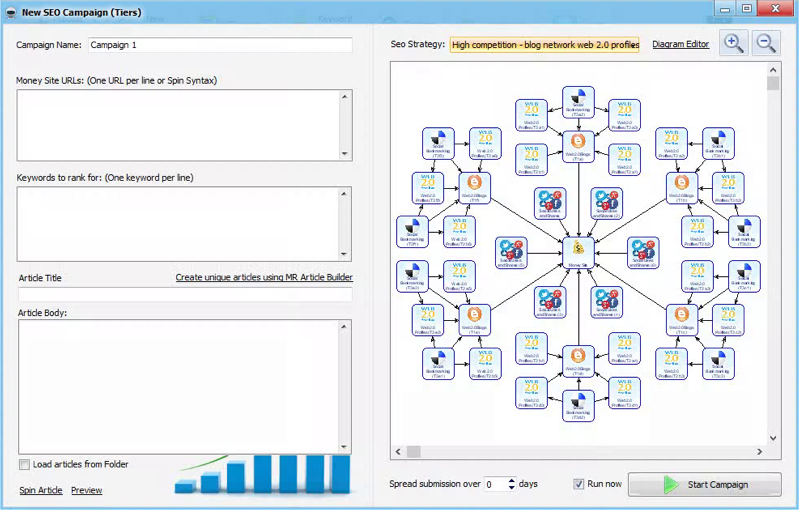799x510 pixels.
Task: Increase spread submission days with up arrow
Action: click(x=512, y=480)
